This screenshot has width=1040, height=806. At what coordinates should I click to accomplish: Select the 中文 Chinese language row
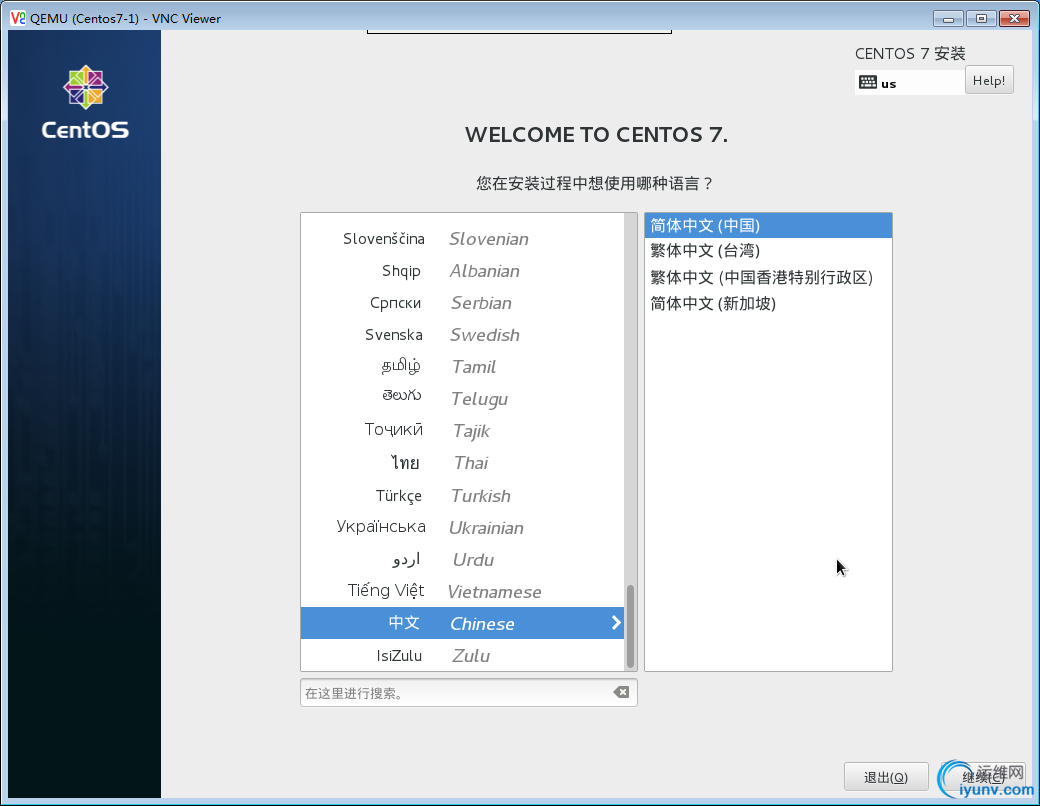tap(462, 623)
